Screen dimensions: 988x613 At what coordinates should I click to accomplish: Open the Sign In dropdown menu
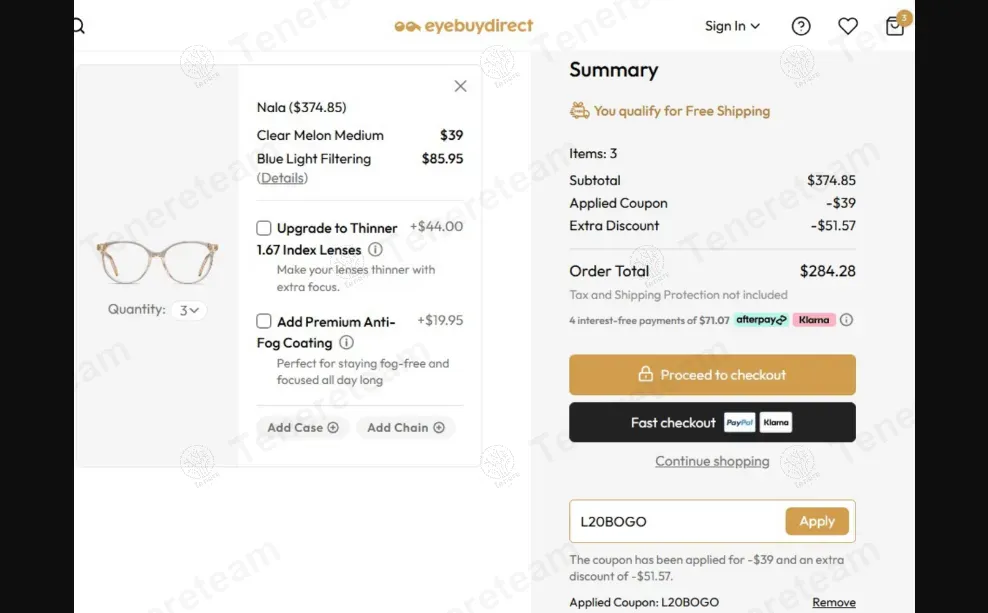point(732,26)
